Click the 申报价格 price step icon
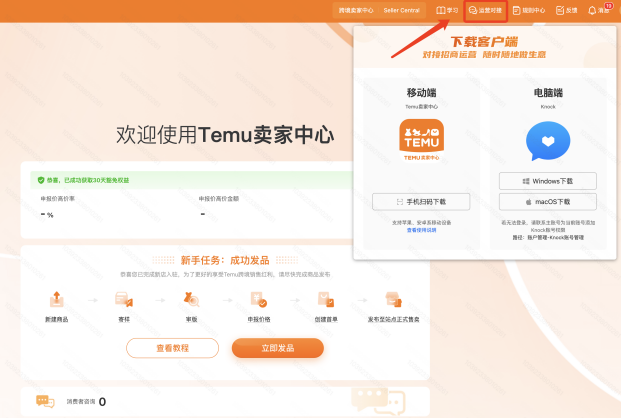This screenshot has height=418, width=622. pos(259,299)
